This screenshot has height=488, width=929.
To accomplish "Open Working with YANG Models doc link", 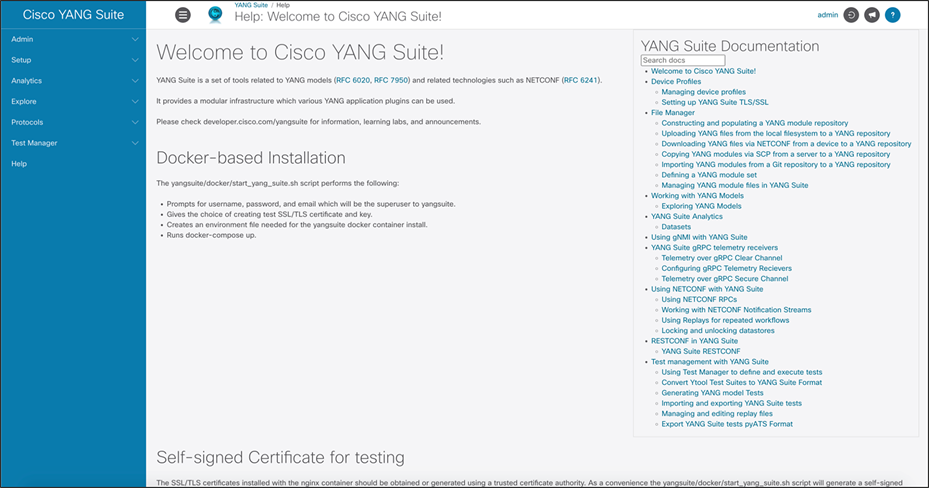I will (697, 195).
